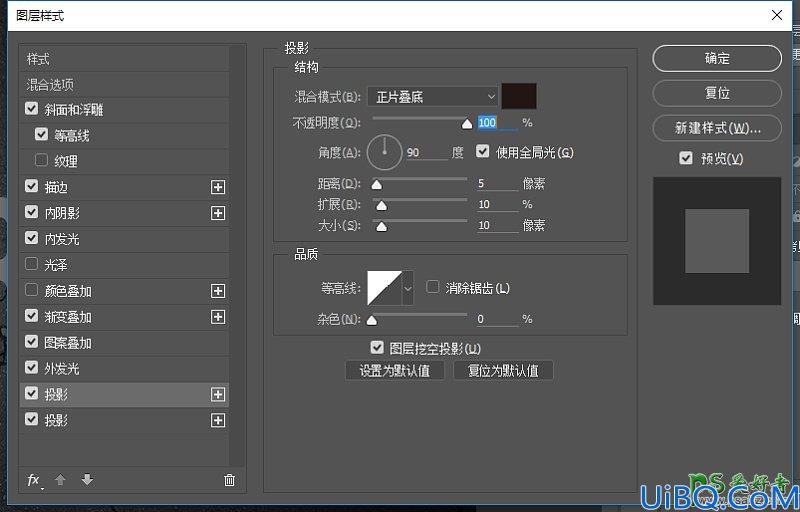The image size is (800, 512).
Task: Toggle the 渐变叠加 checkbox
Action: point(32,316)
